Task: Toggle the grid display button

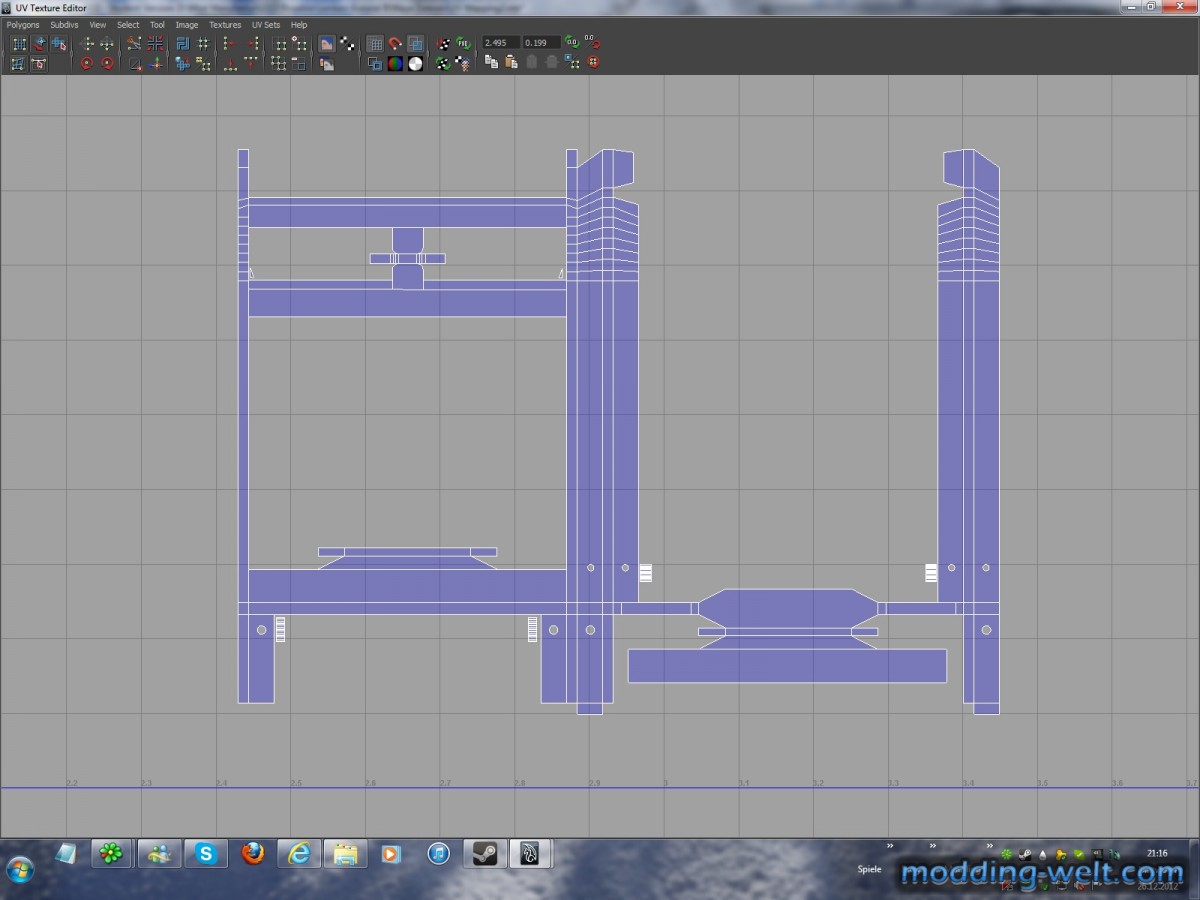Action: tap(375, 44)
